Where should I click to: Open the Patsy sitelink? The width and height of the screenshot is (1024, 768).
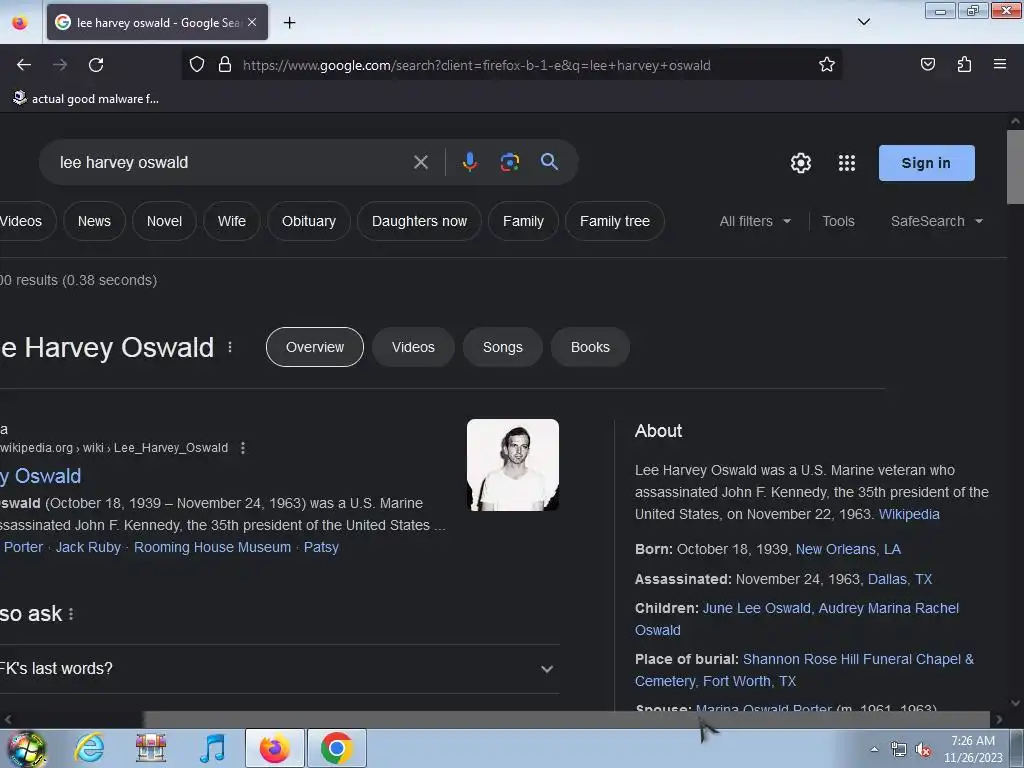[x=321, y=547]
